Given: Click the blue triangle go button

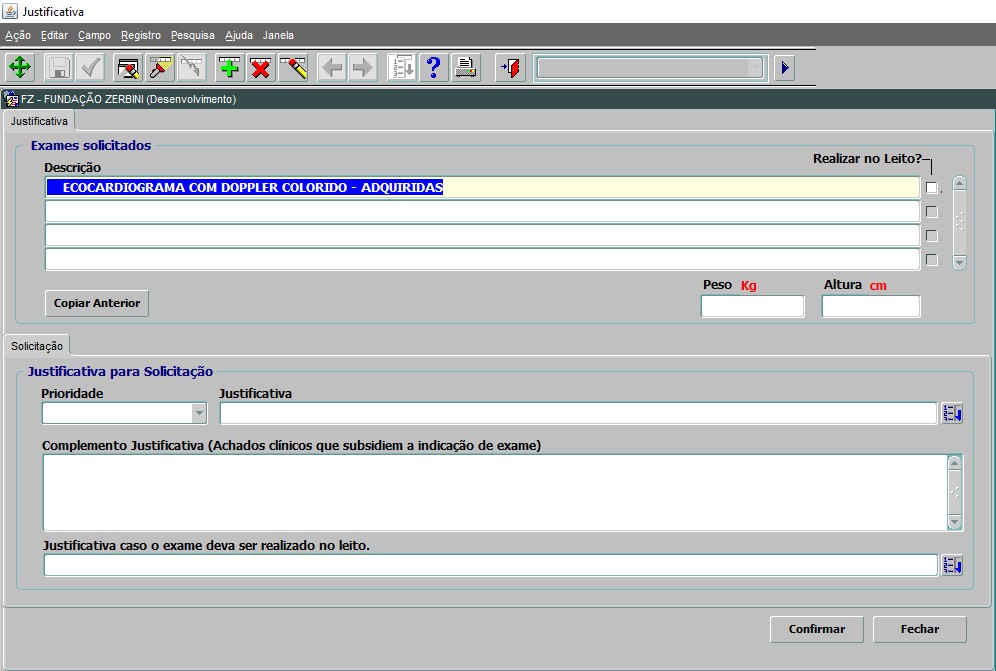Looking at the screenshot, I should tap(784, 67).
